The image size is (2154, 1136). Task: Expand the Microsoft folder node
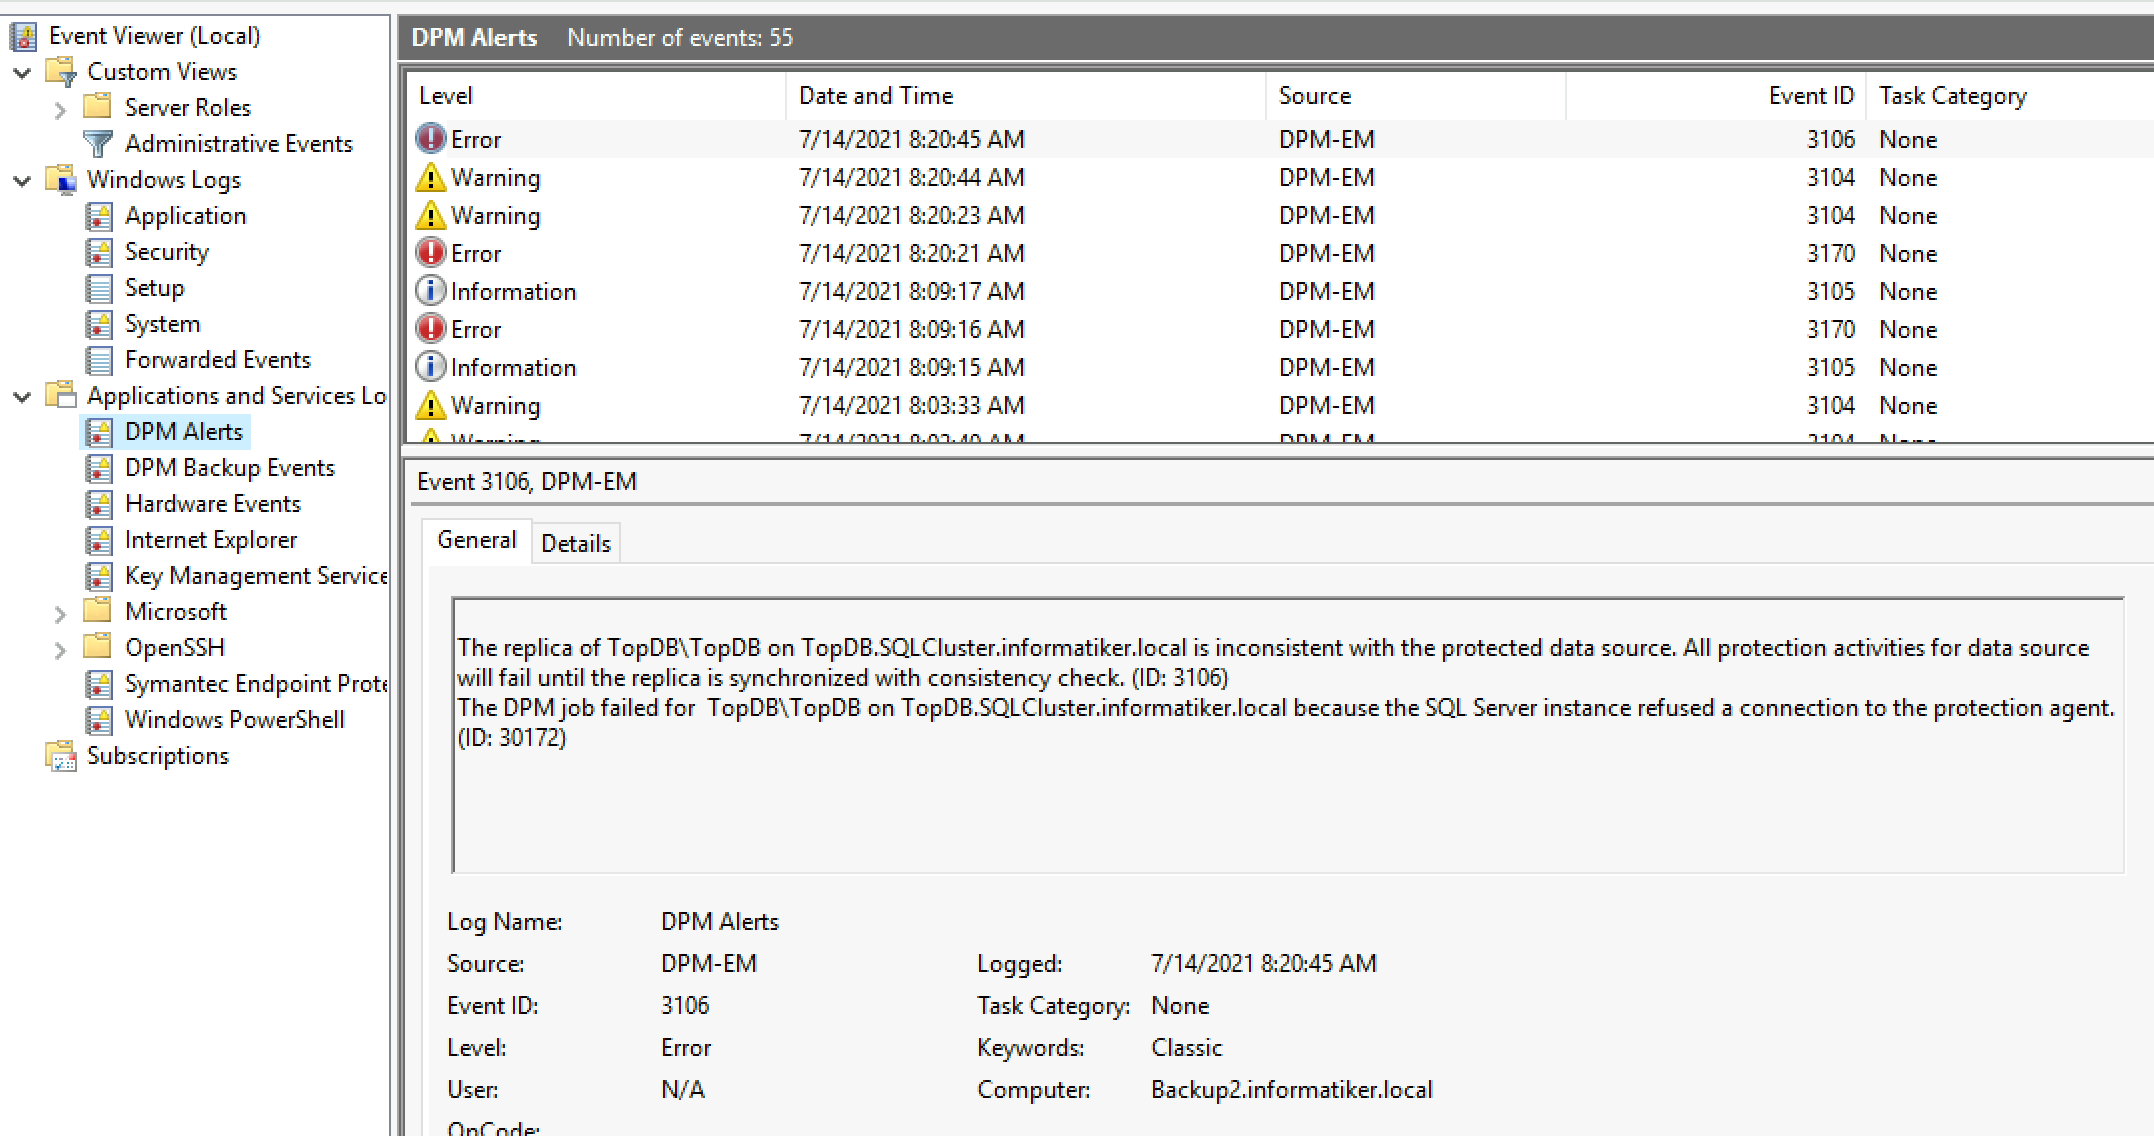point(60,613)
